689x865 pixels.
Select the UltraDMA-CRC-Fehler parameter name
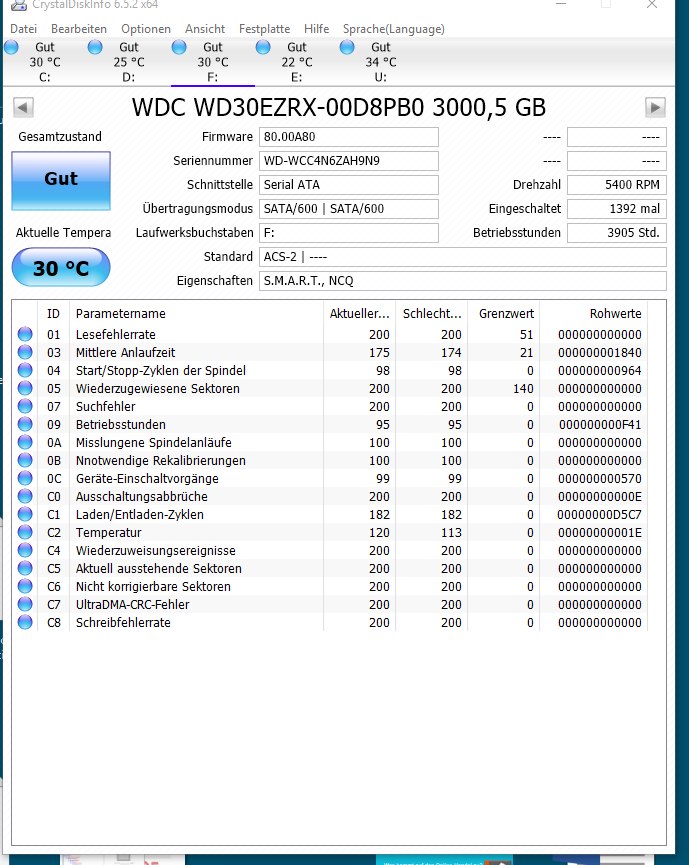tap(132, 605)
